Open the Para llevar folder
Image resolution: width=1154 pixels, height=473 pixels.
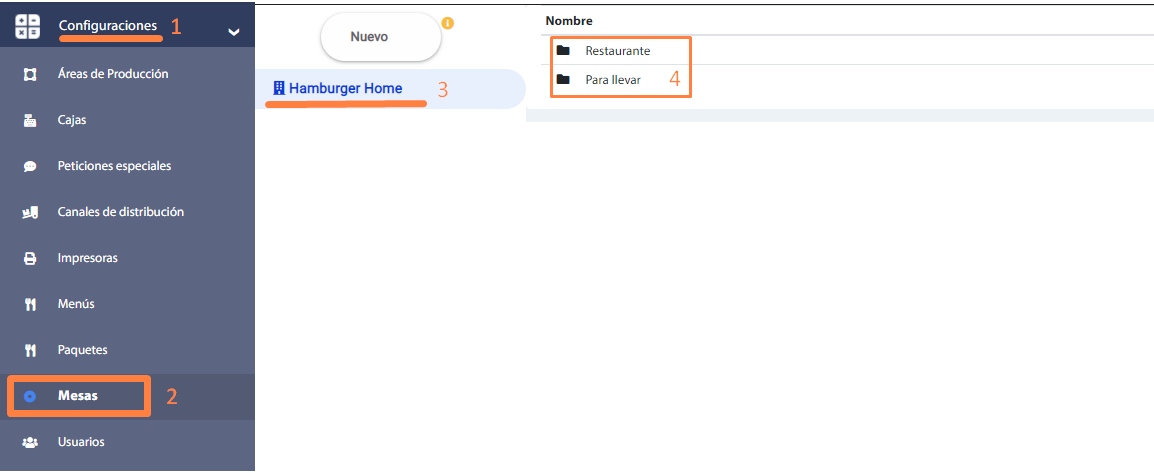tap(612, 79)
